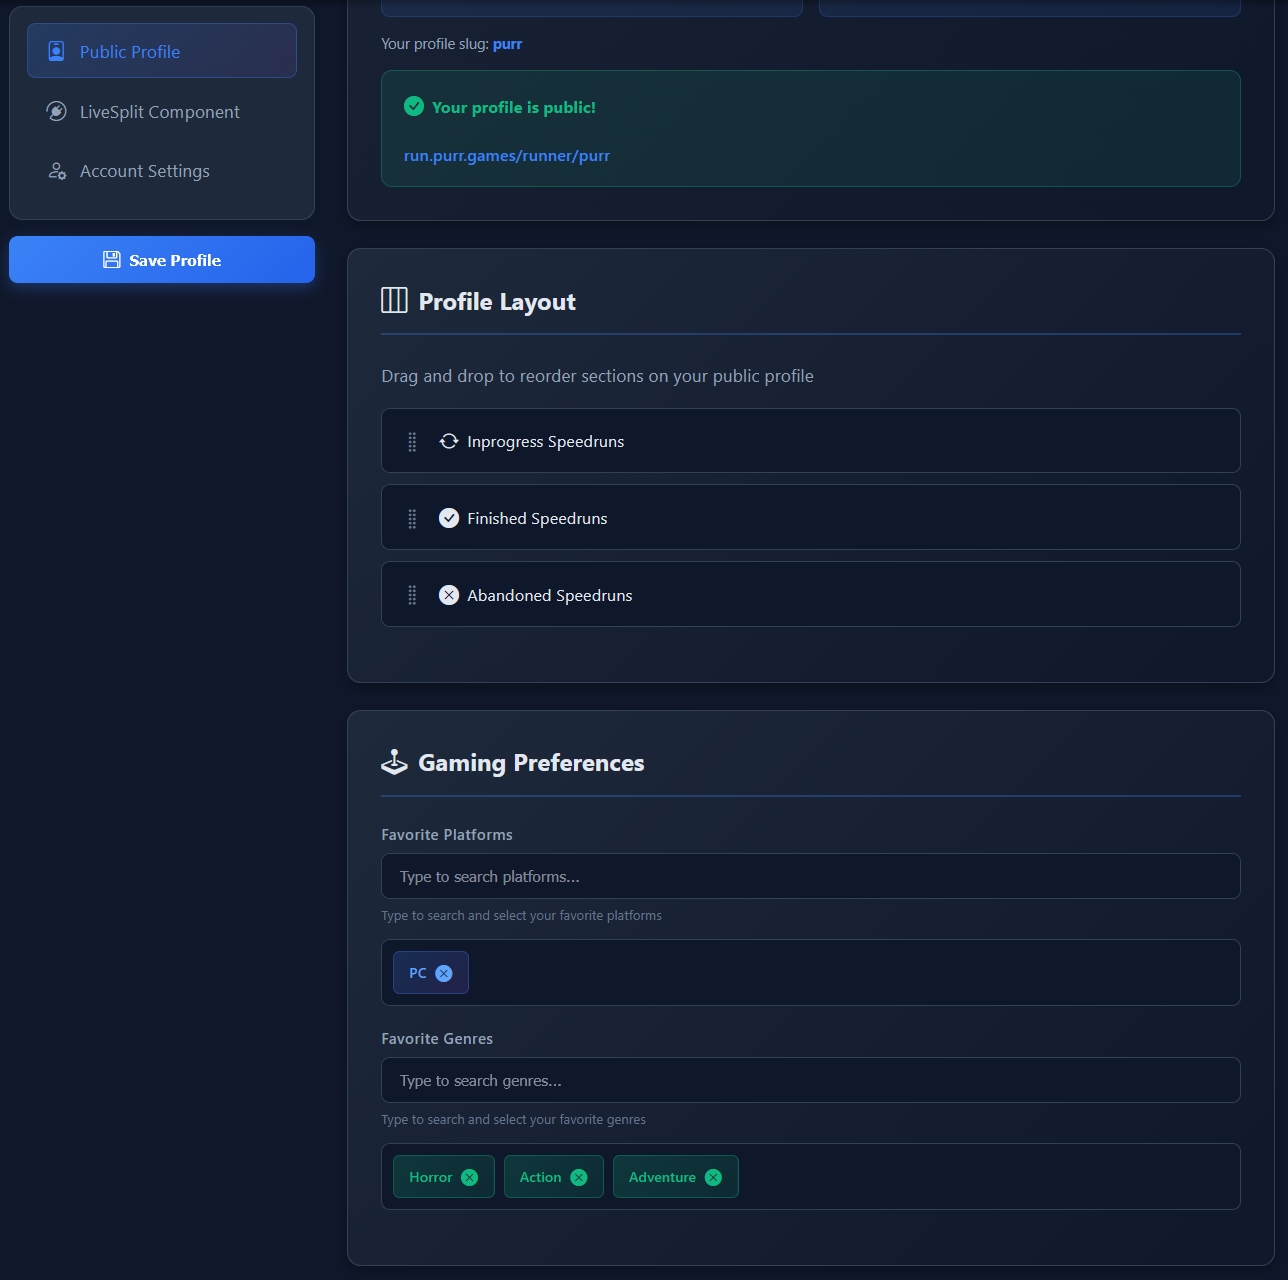The height and width of the screenshot is (1280, 1288).
Task: Click the Profile Layout columns icon
Action: point(394,301)
